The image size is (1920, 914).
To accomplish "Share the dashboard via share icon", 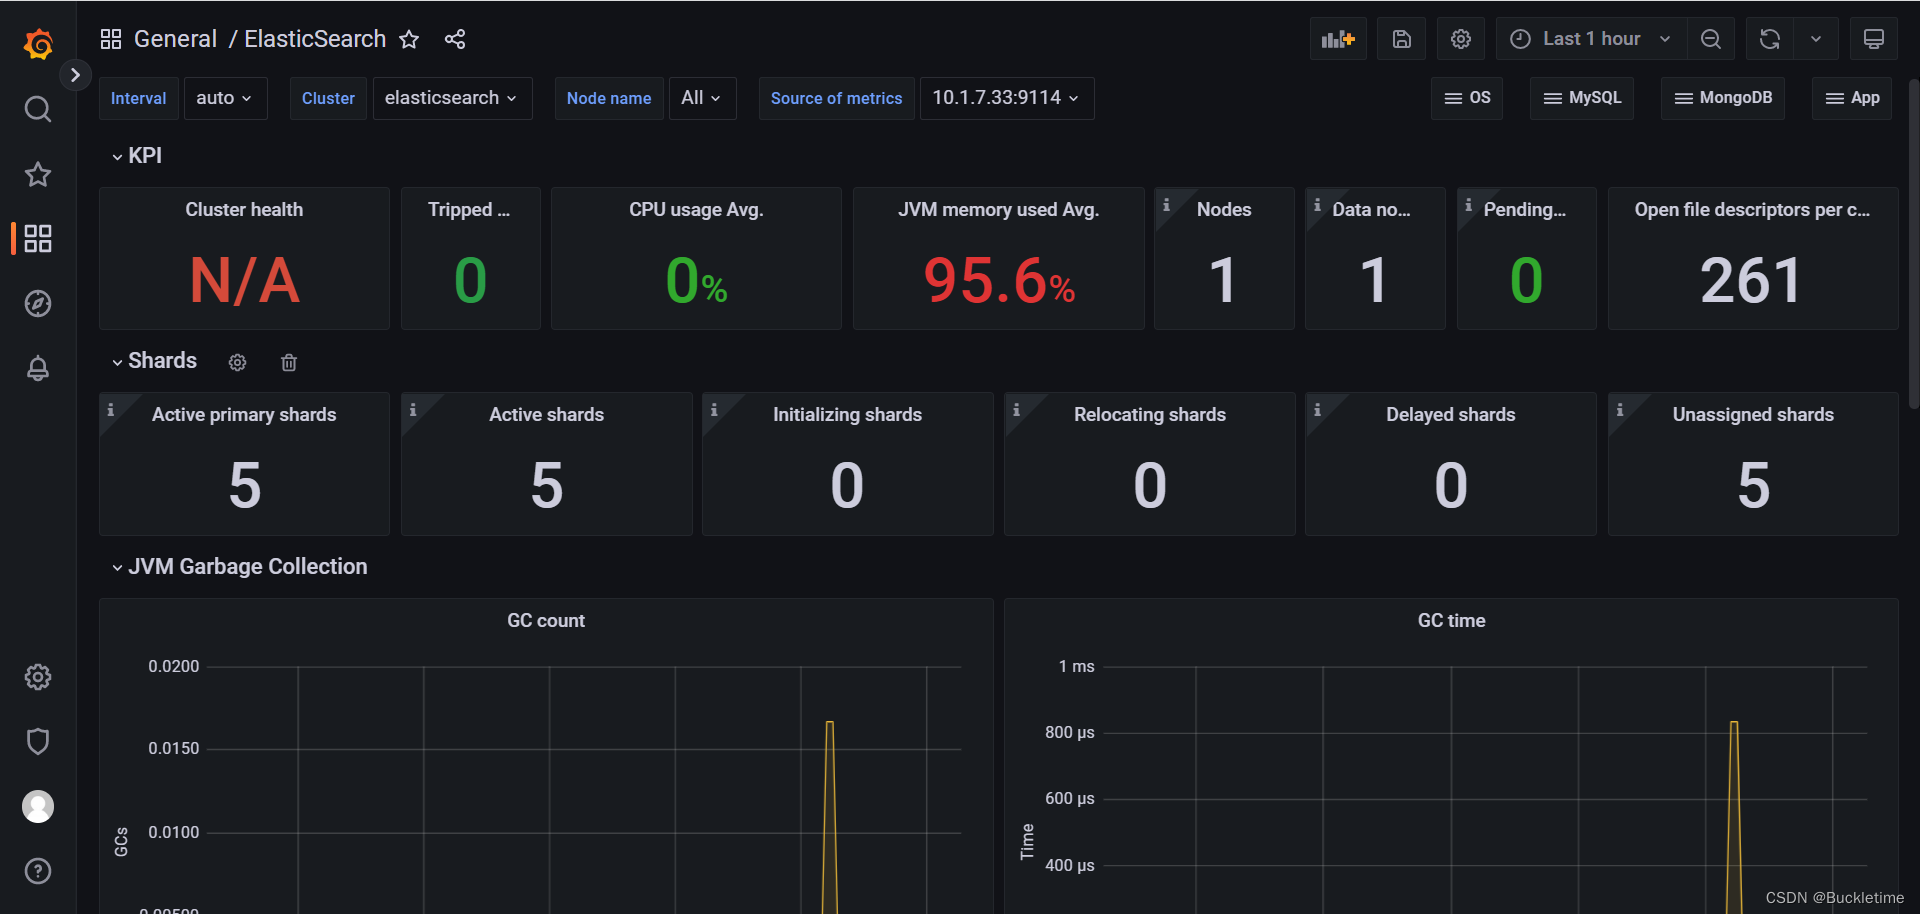I will (x=455, y=39).
